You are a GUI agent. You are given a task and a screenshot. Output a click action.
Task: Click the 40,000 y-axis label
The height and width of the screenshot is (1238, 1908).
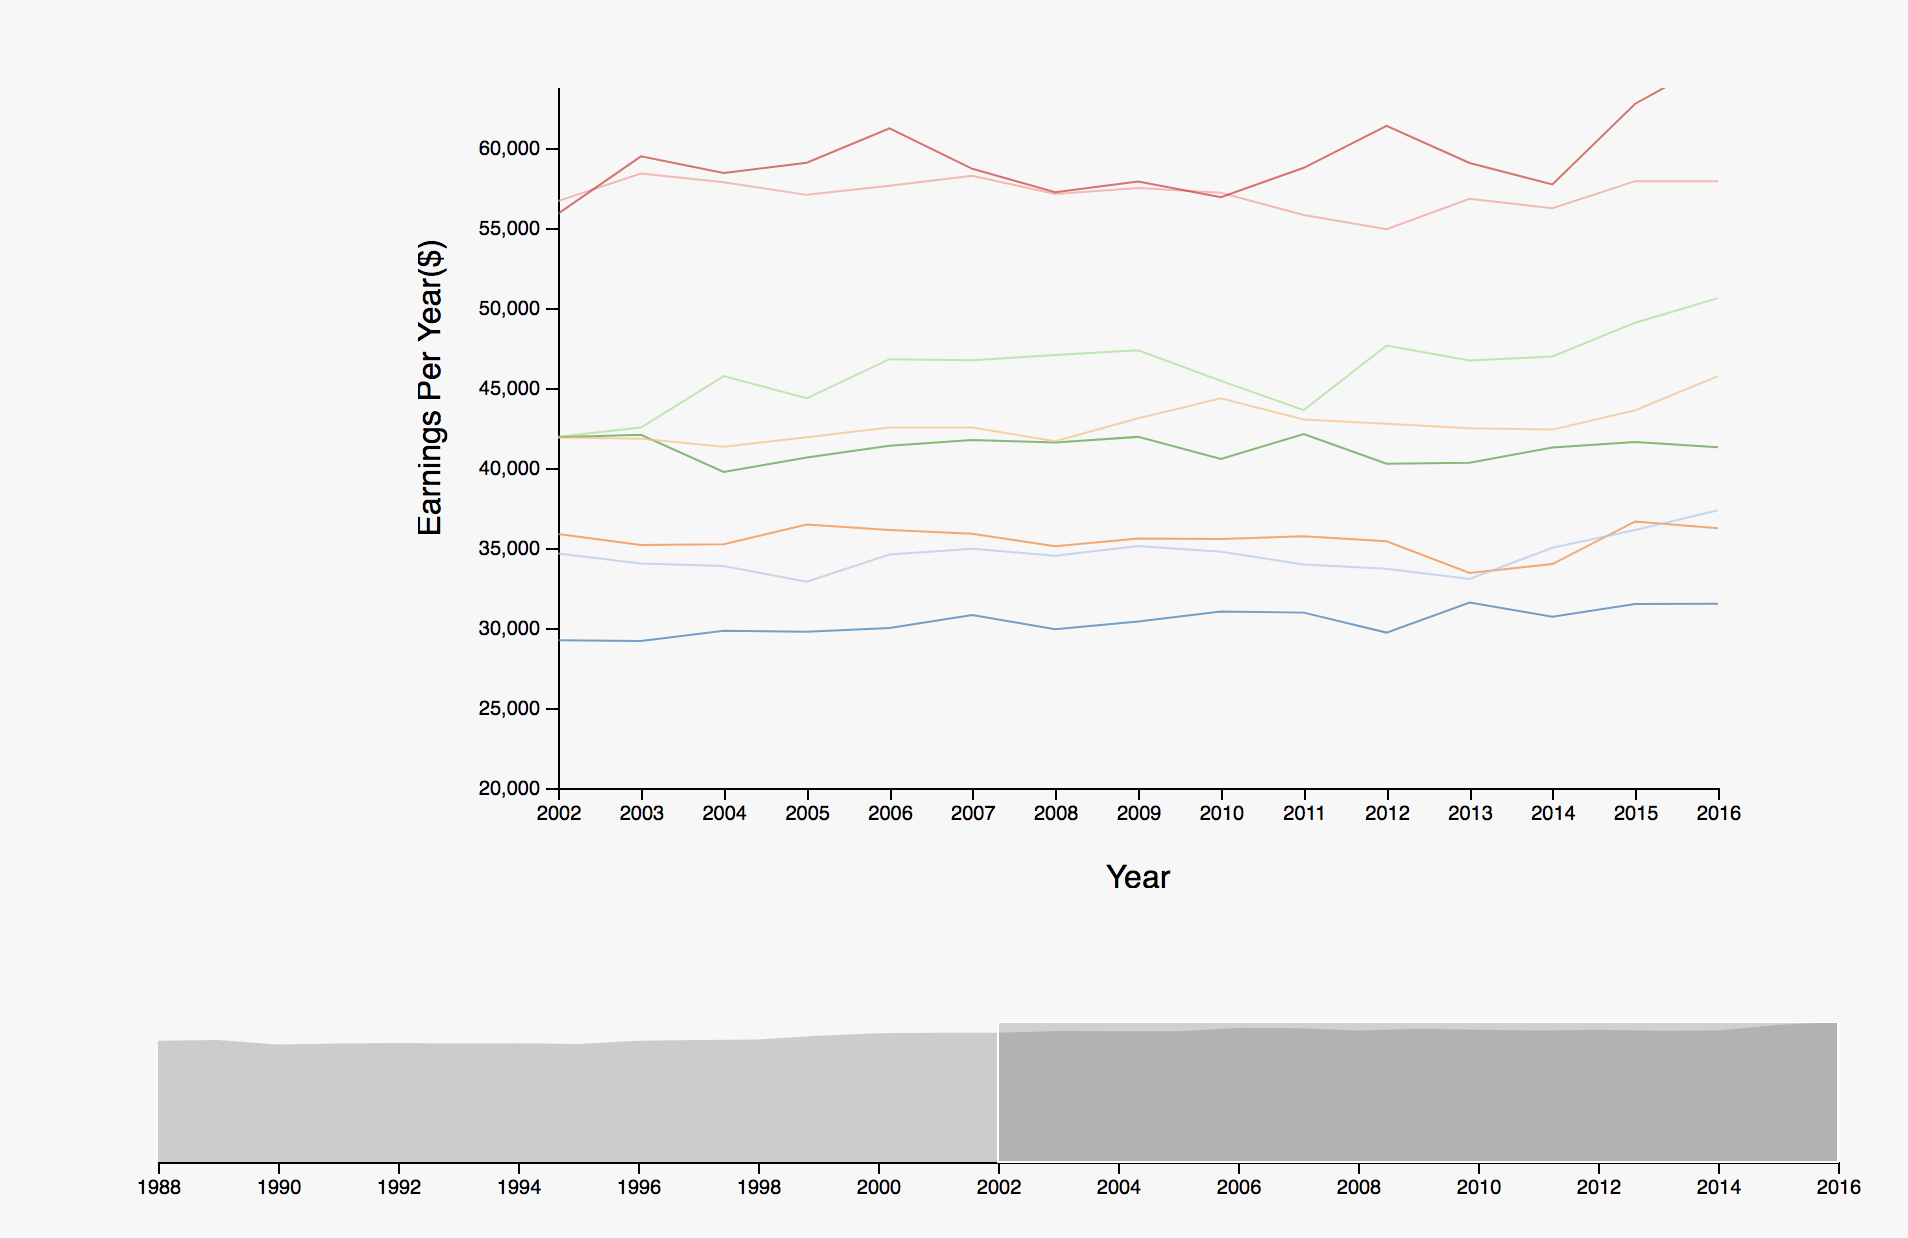tap(509, 468)
